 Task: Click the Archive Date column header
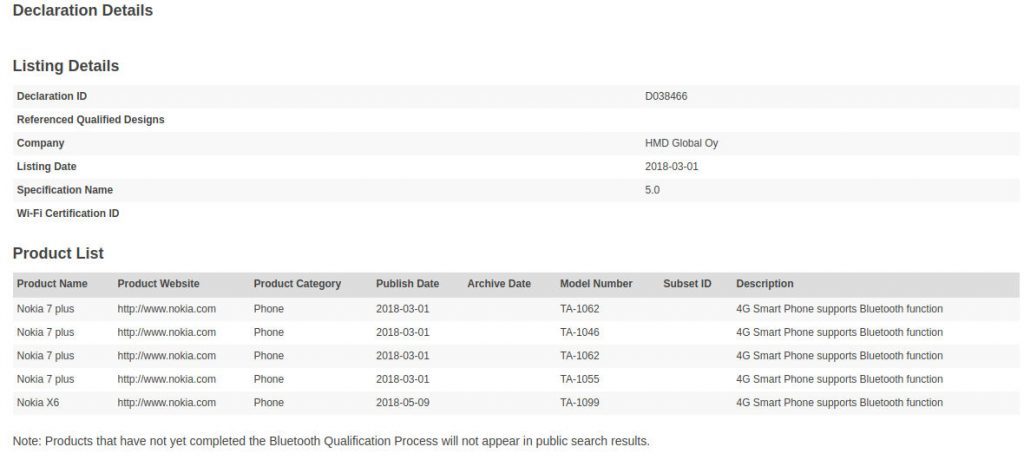pyautogui.click(x=499, y=284)
